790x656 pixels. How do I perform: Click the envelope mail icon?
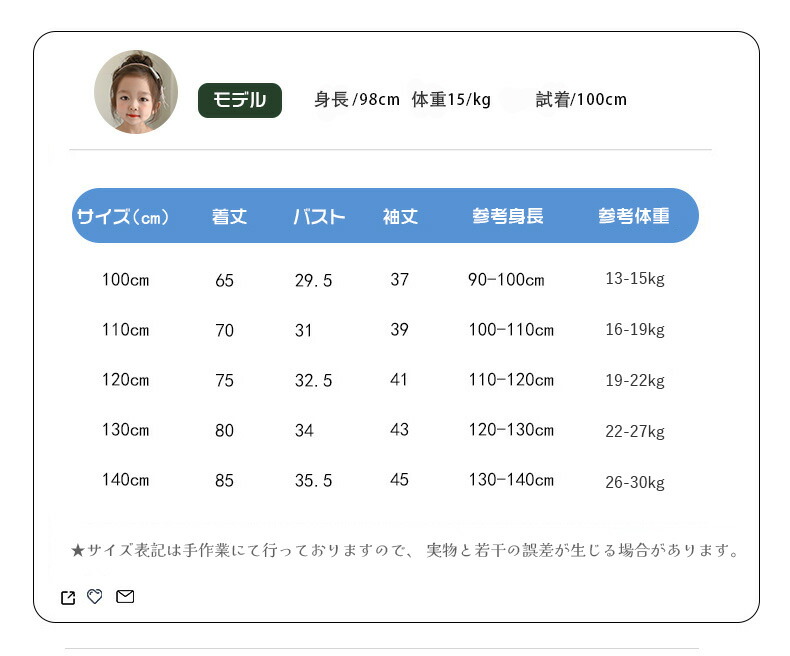pyautogui.click(x=125, y=597)
